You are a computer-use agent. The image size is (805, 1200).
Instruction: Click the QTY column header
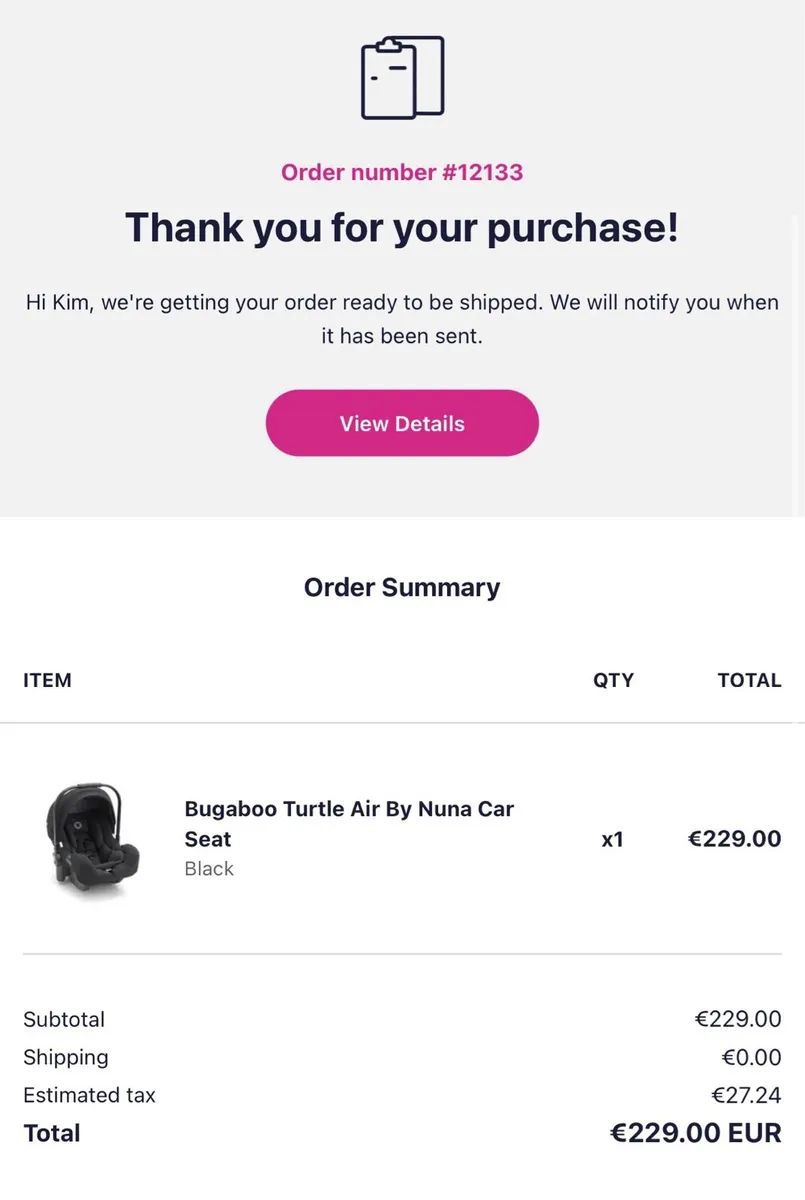(x=613, y=680)
